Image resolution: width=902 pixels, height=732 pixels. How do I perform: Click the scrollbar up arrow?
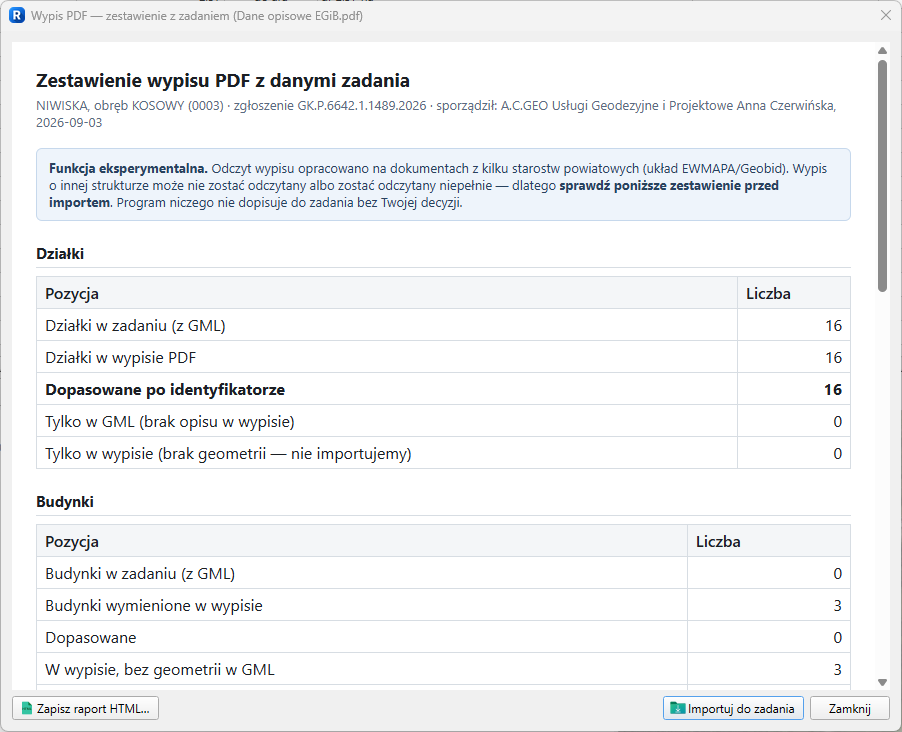(882, 51)
